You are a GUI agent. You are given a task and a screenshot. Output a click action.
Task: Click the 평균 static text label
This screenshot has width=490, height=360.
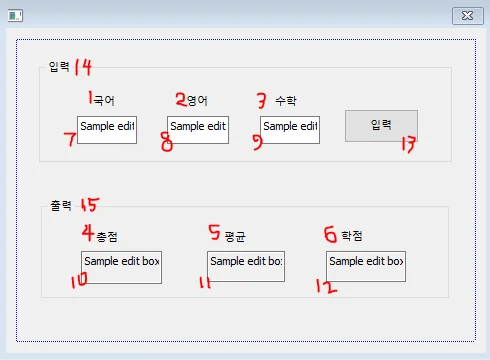(x=235, y=237)
